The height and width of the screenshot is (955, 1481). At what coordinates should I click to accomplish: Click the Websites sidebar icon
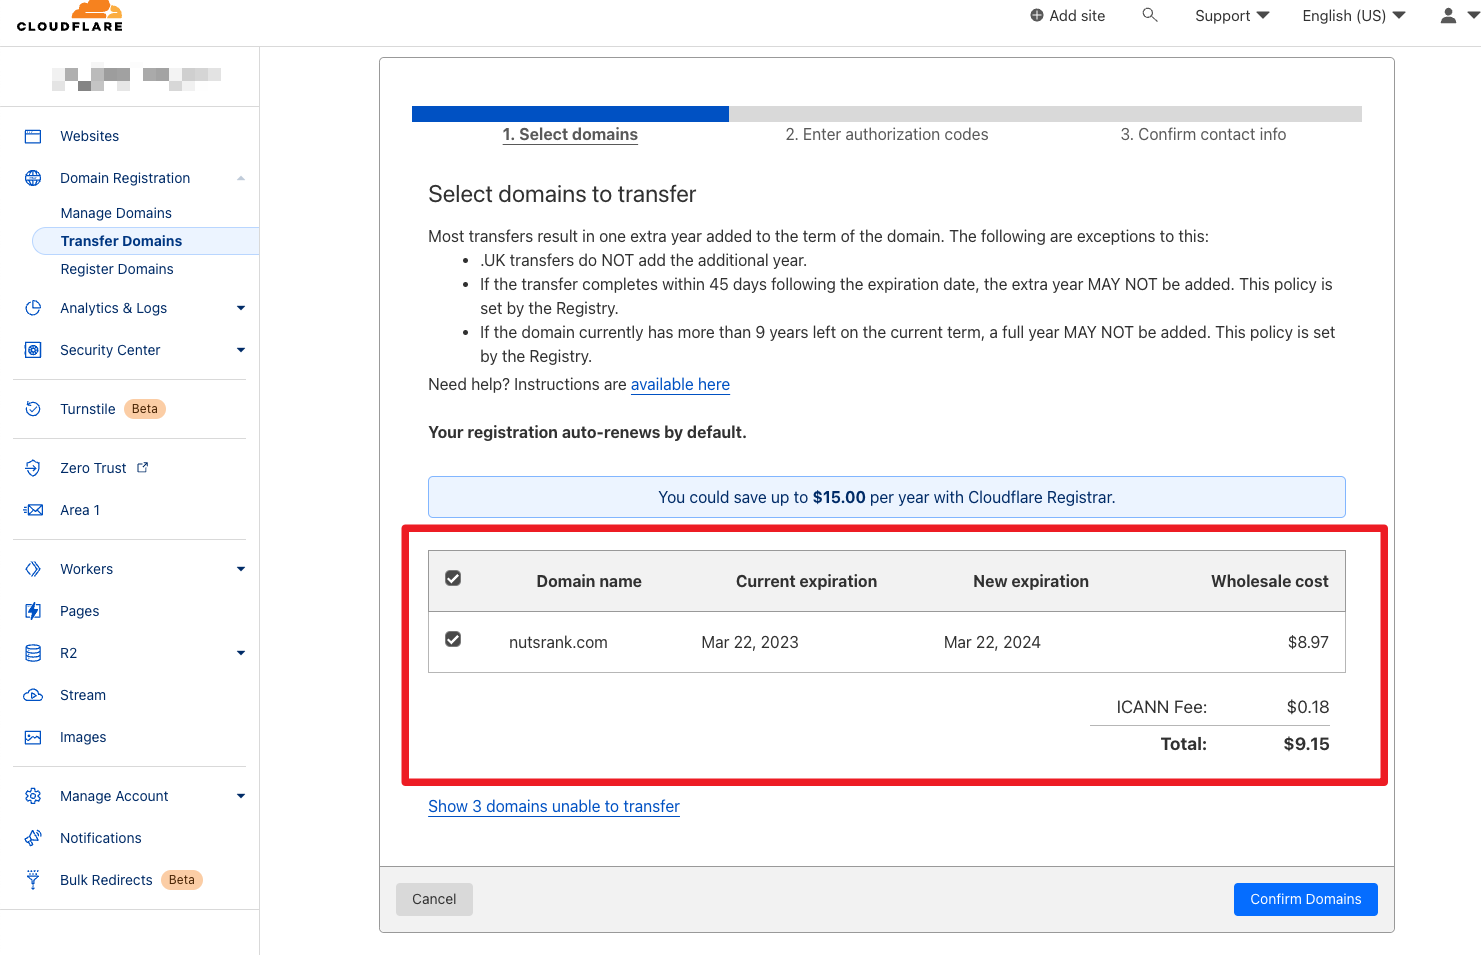33,136
